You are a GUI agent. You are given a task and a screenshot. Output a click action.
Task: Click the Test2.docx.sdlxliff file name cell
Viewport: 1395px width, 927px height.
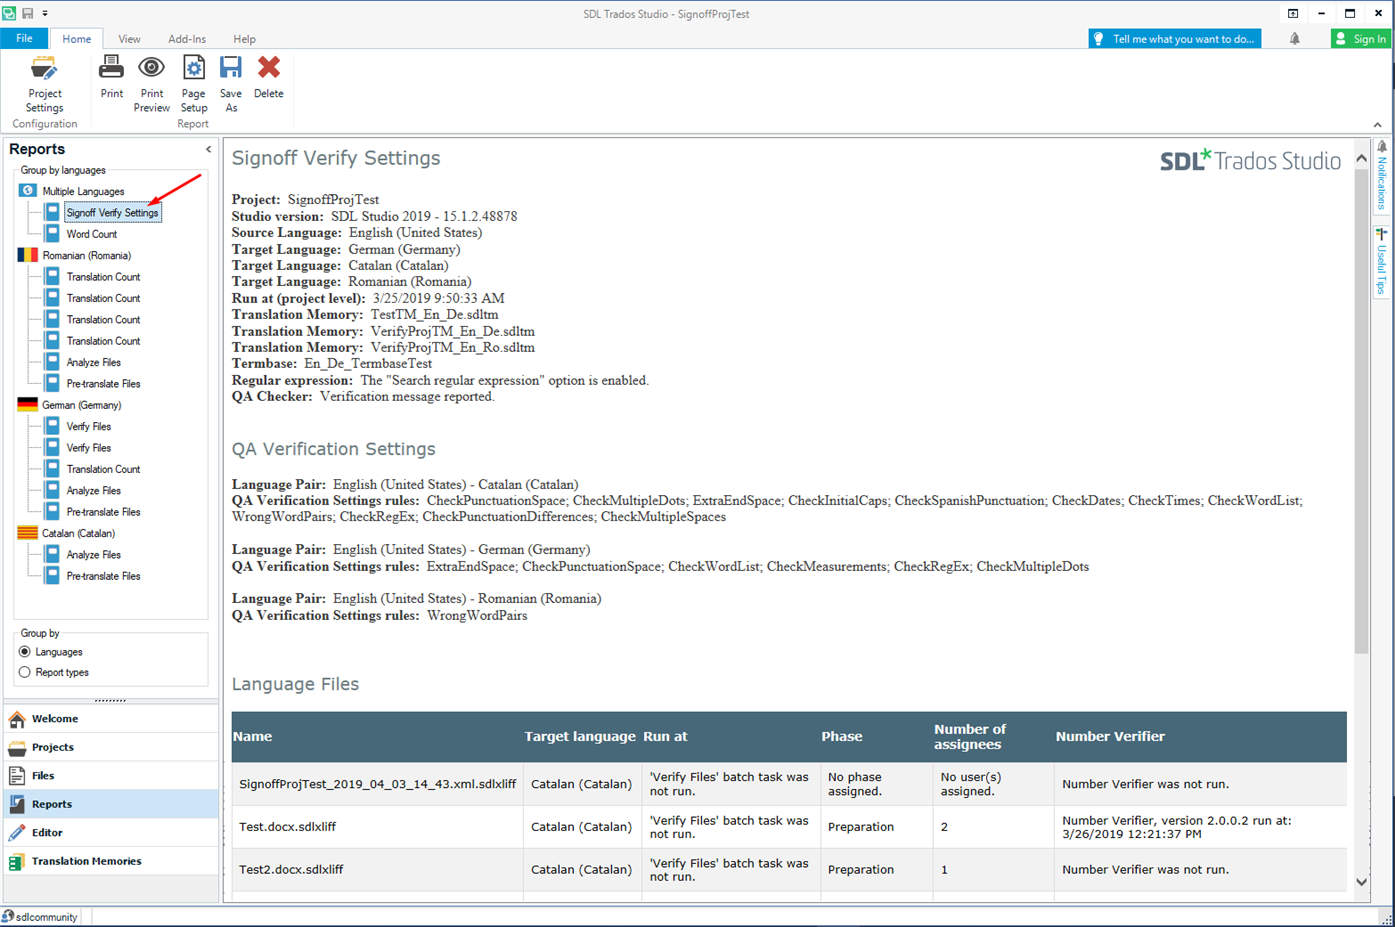coord(378,870)
